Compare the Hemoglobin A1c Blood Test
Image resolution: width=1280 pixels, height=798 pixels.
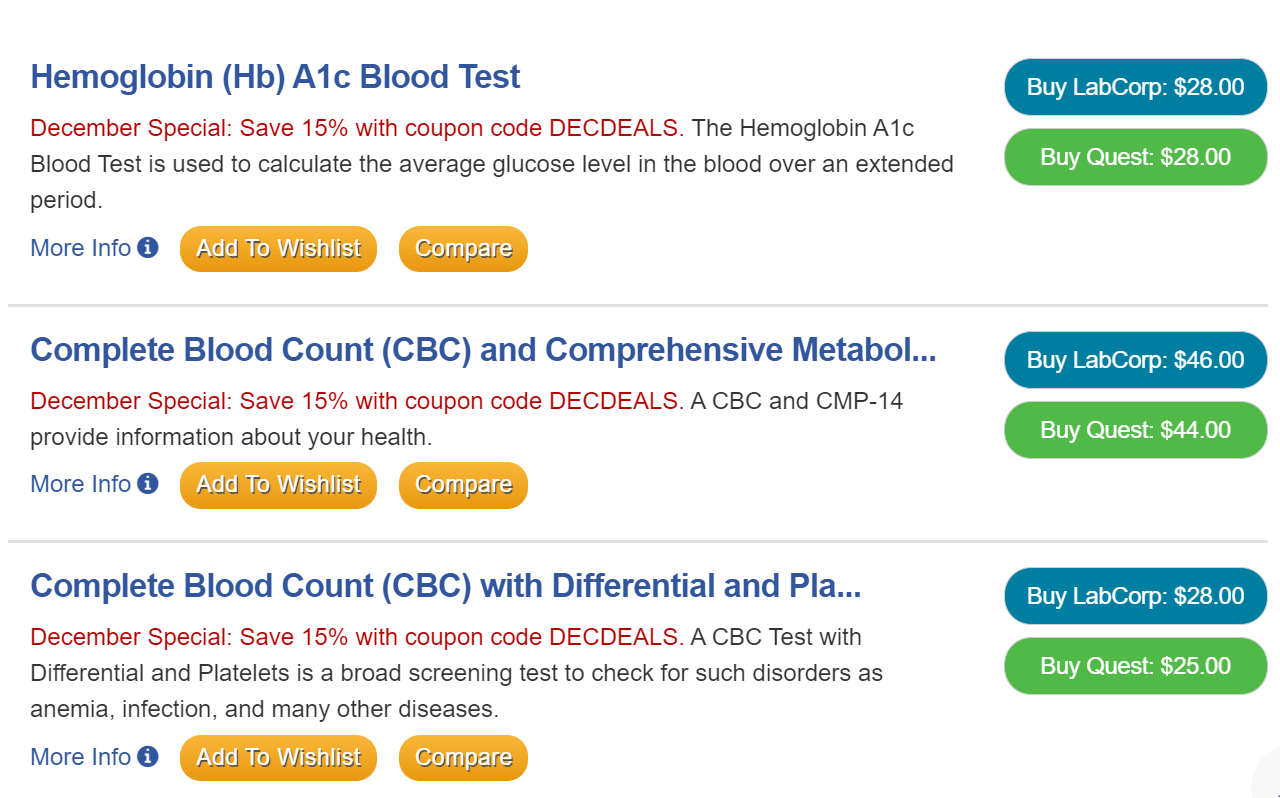463,248
